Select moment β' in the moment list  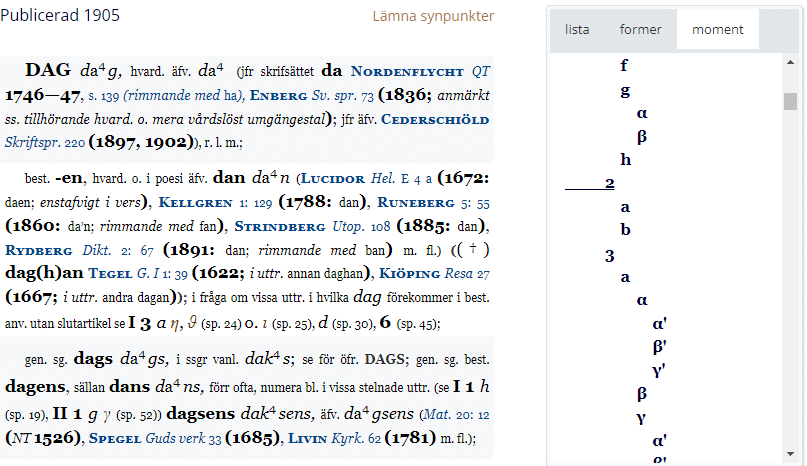[x=659, y=347]
